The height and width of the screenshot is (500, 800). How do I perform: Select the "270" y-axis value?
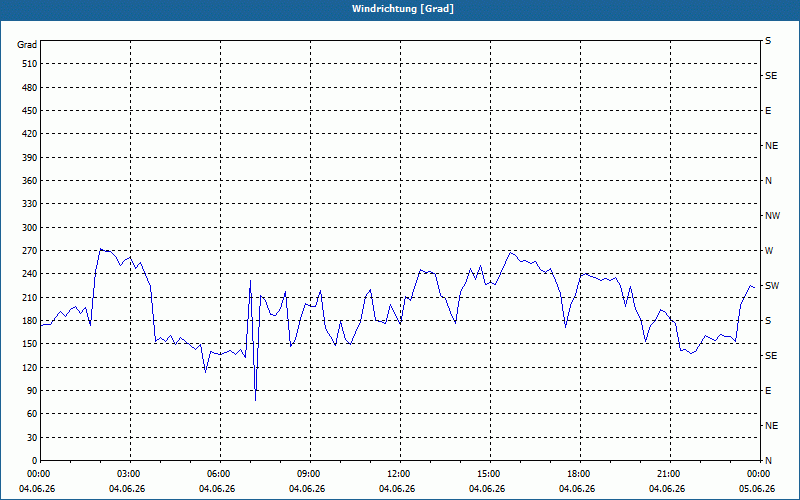(30, 251)
